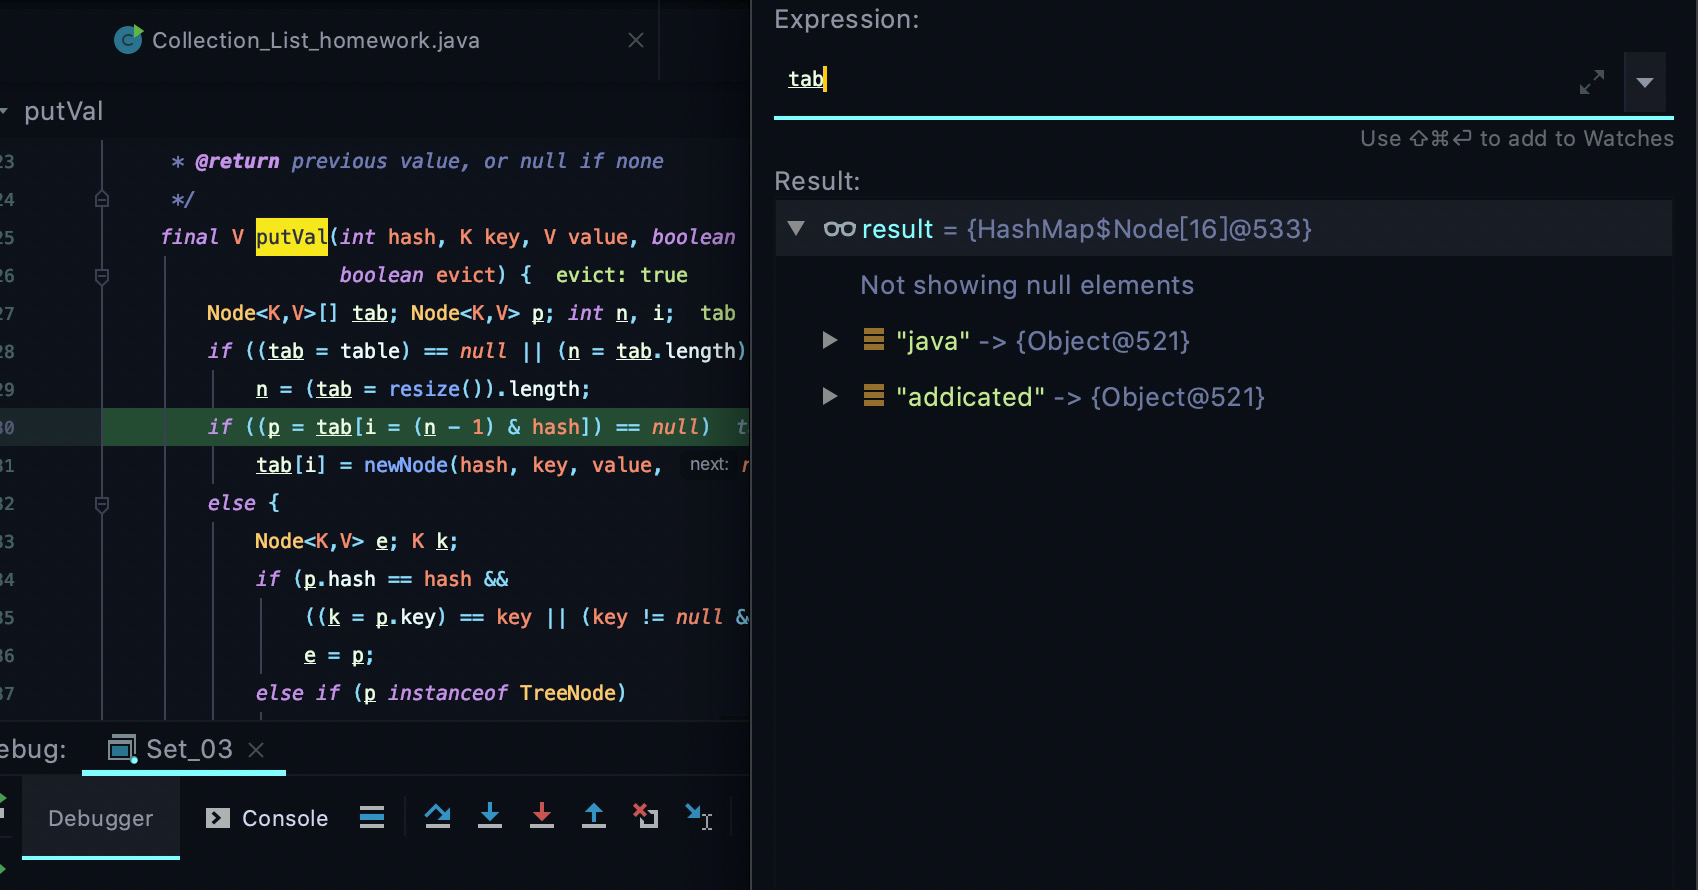1698x890 pixels.
Task: Open the expression history dropdown arrow
Action: point(1645,82)
